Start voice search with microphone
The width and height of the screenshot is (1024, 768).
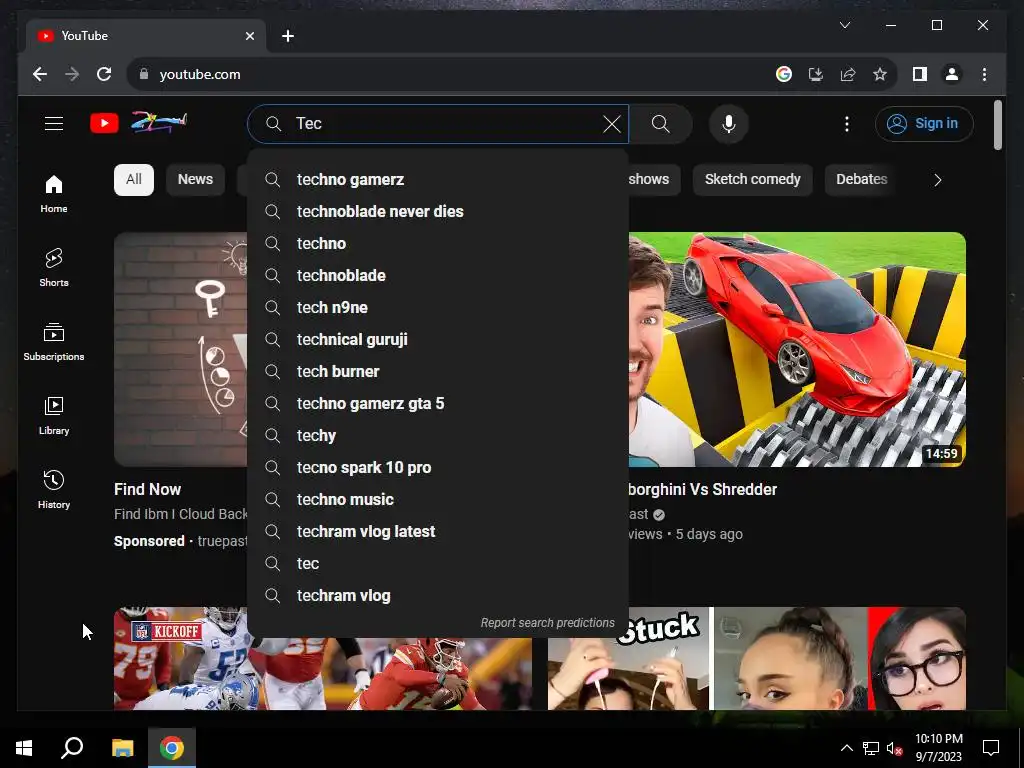click(x=729, y=123)
